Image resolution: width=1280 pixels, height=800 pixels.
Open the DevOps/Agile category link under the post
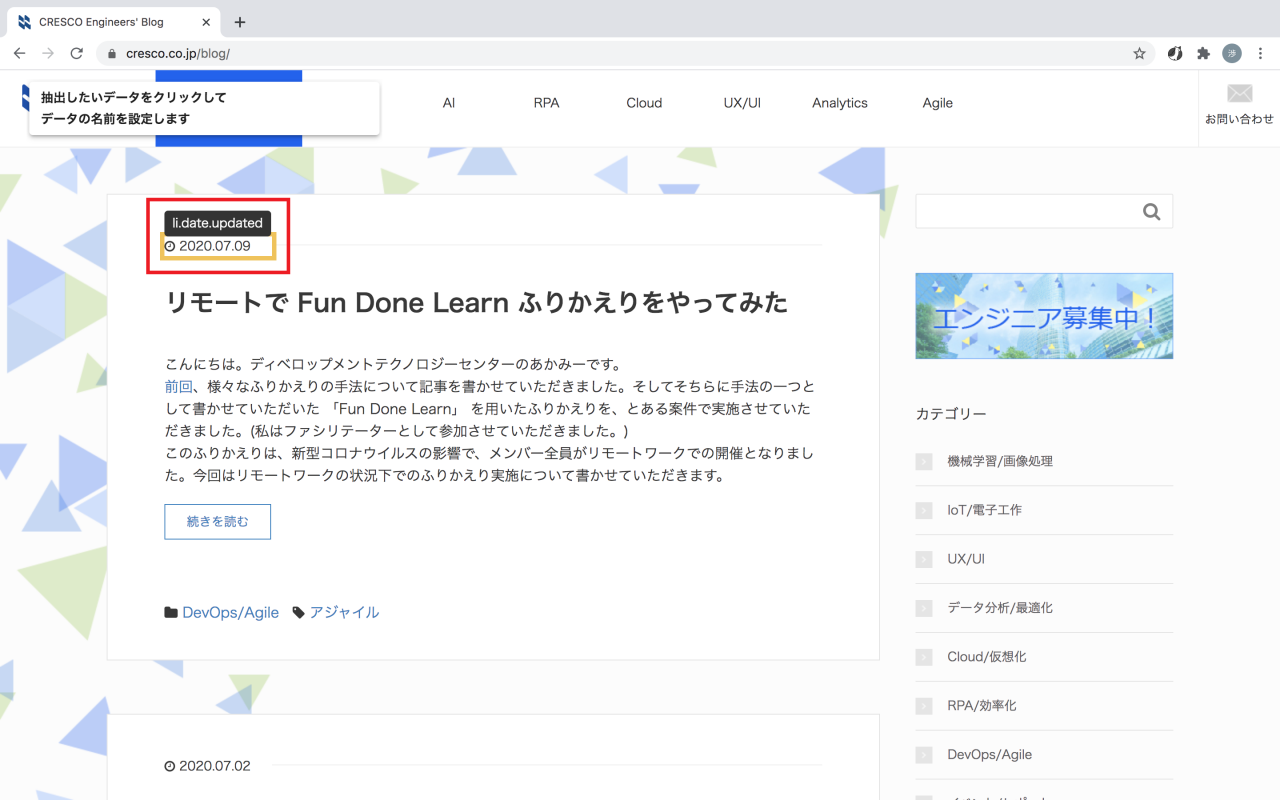230,613
